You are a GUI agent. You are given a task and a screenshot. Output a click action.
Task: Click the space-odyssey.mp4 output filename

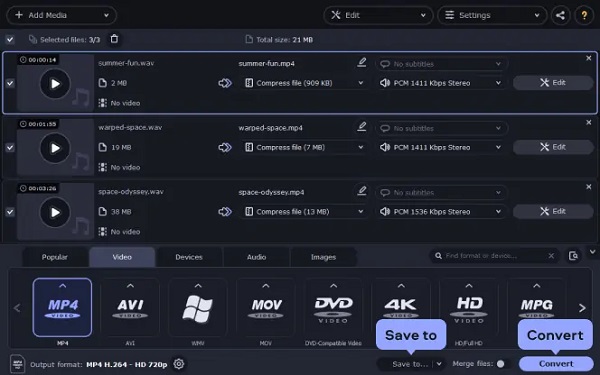click(x=271, y=192)
